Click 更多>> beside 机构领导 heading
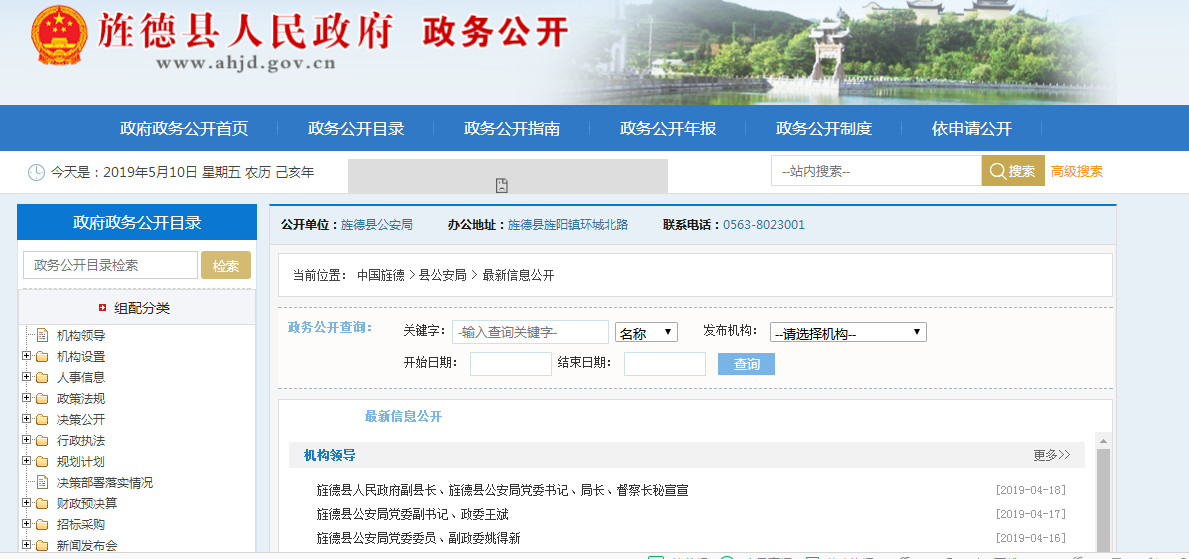 click(1051, 456)
